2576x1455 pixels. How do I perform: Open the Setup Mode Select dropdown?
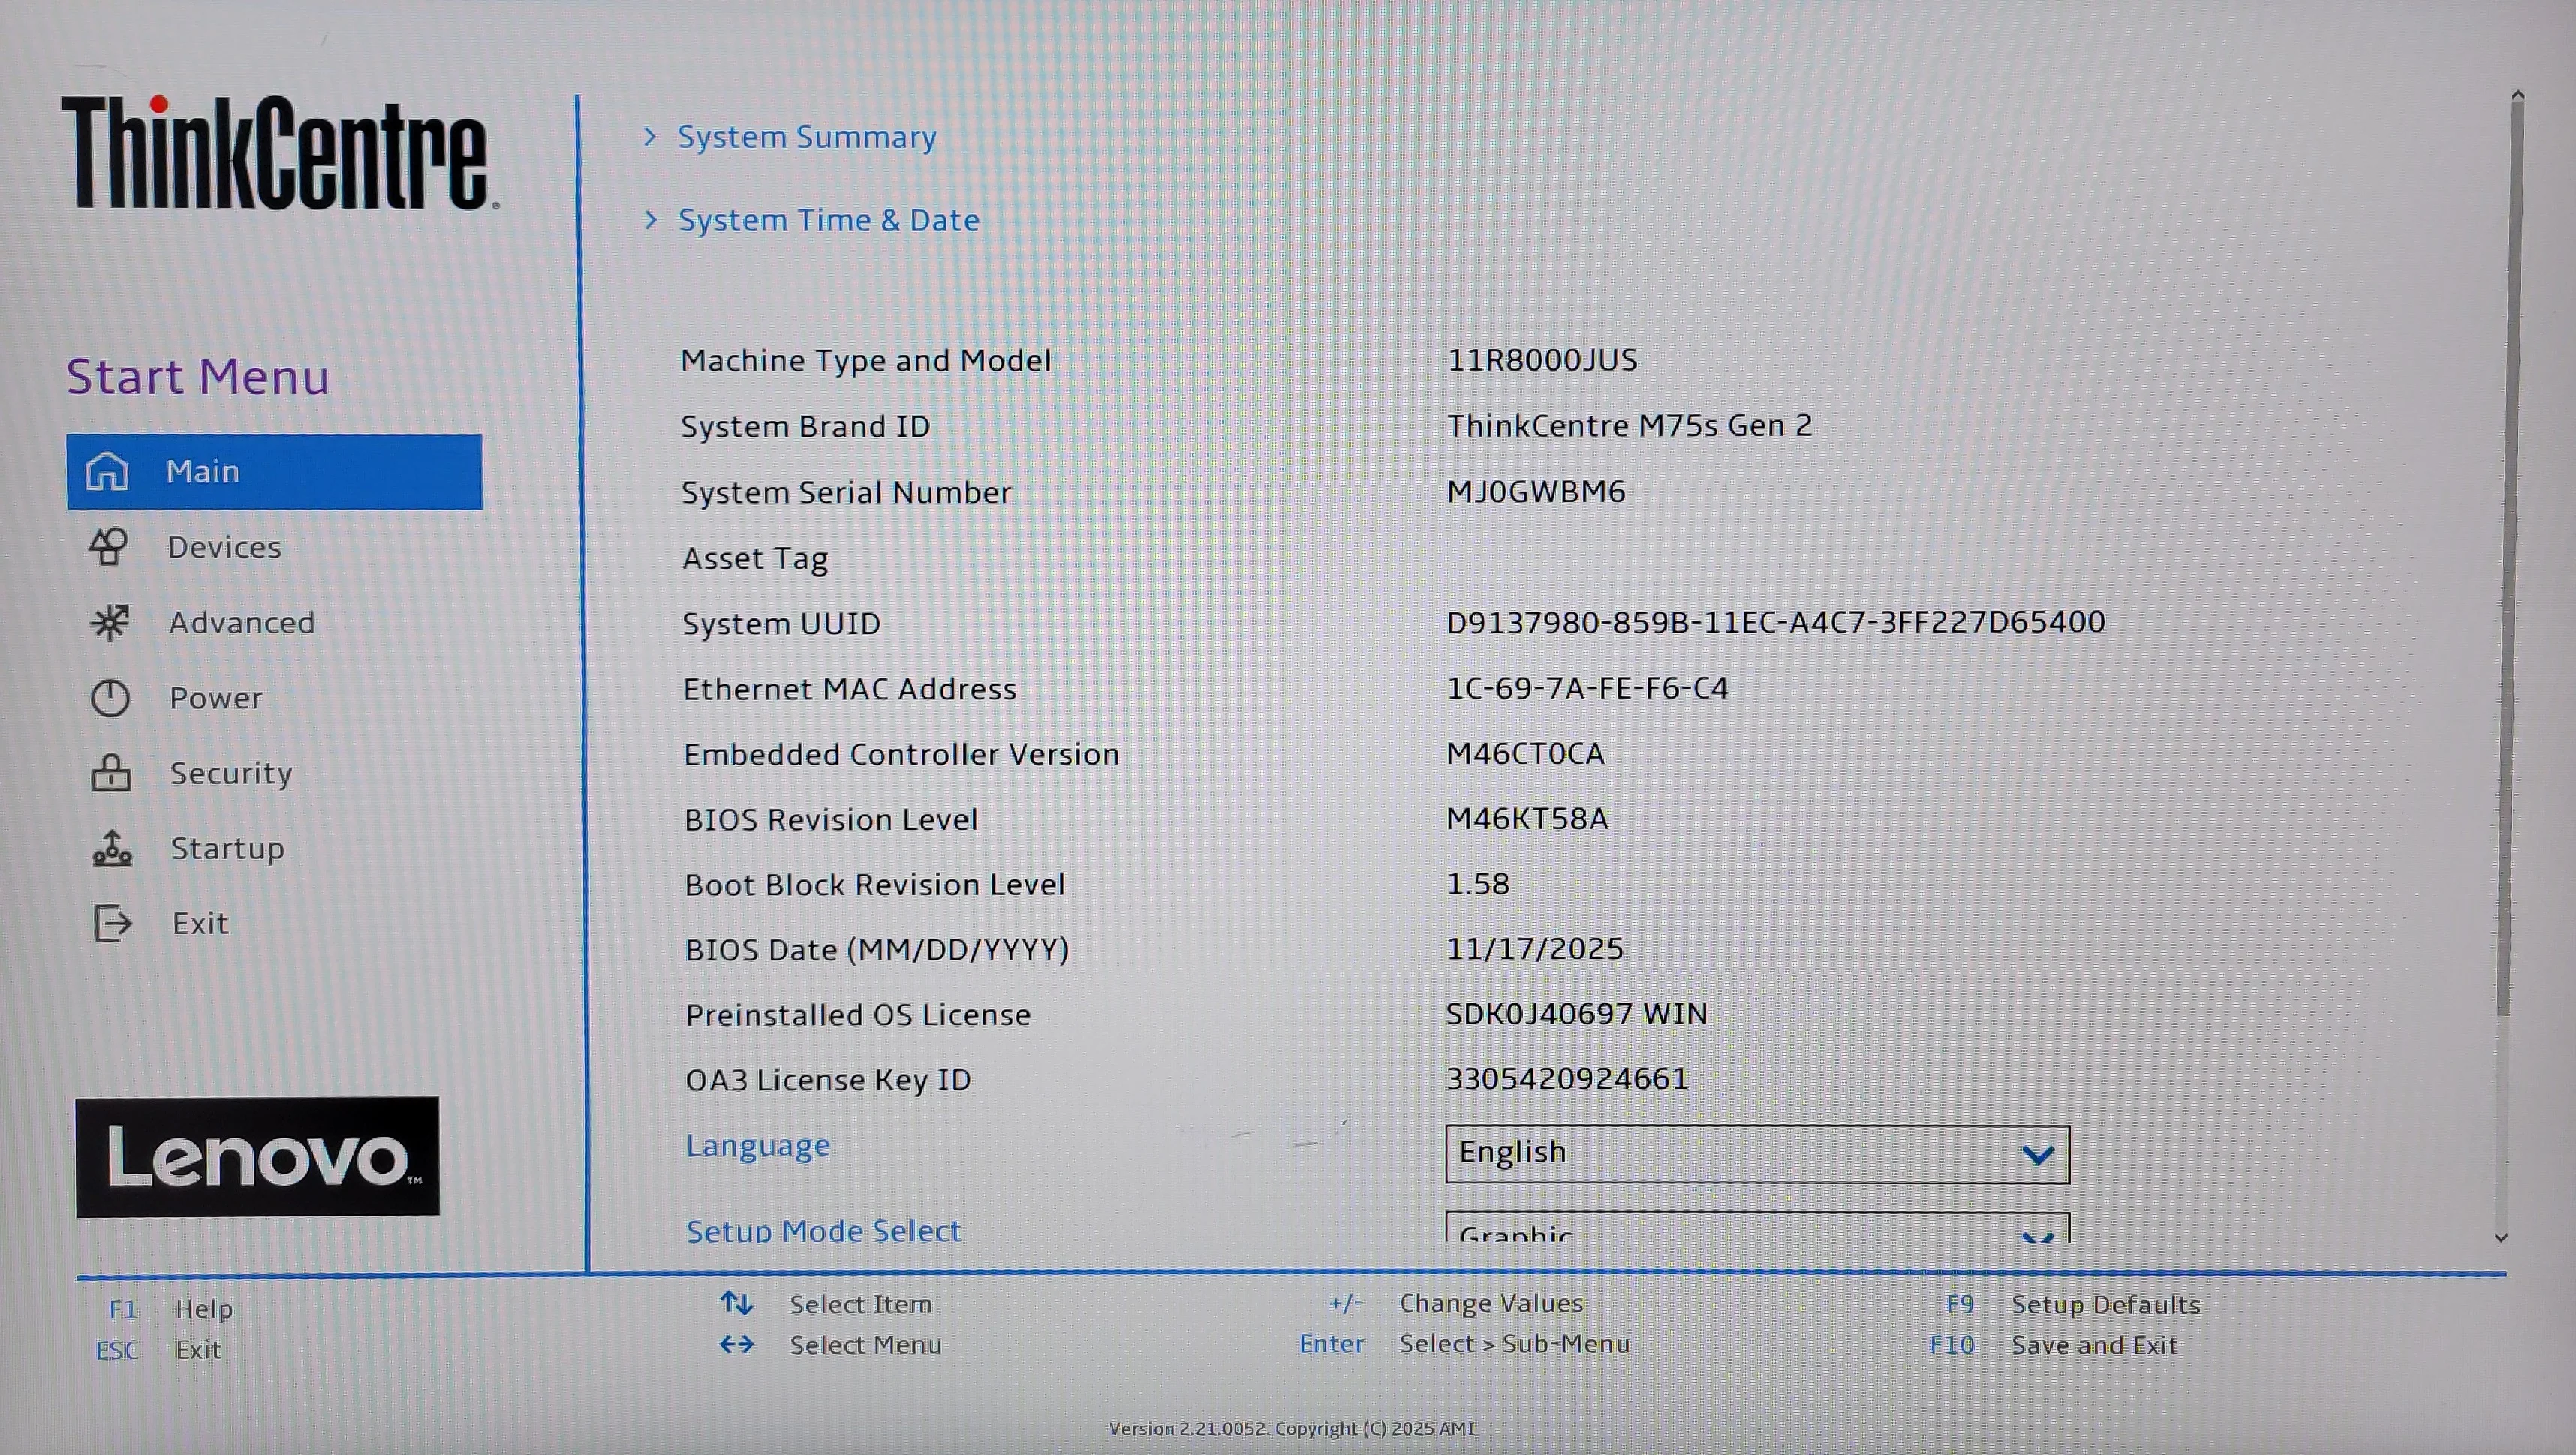click(1757, 1228)
